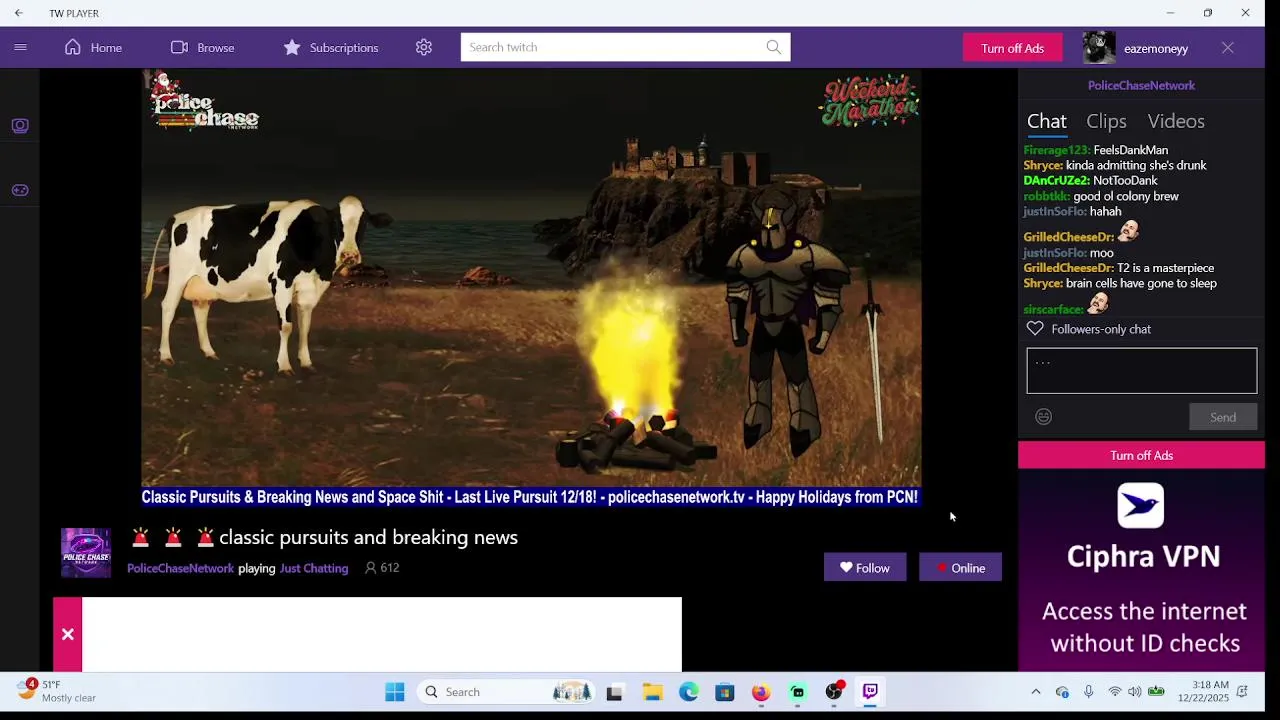Open the Ciphra VPN advertisement
Screen dimensions: 1280x720
click(1141, 570)
